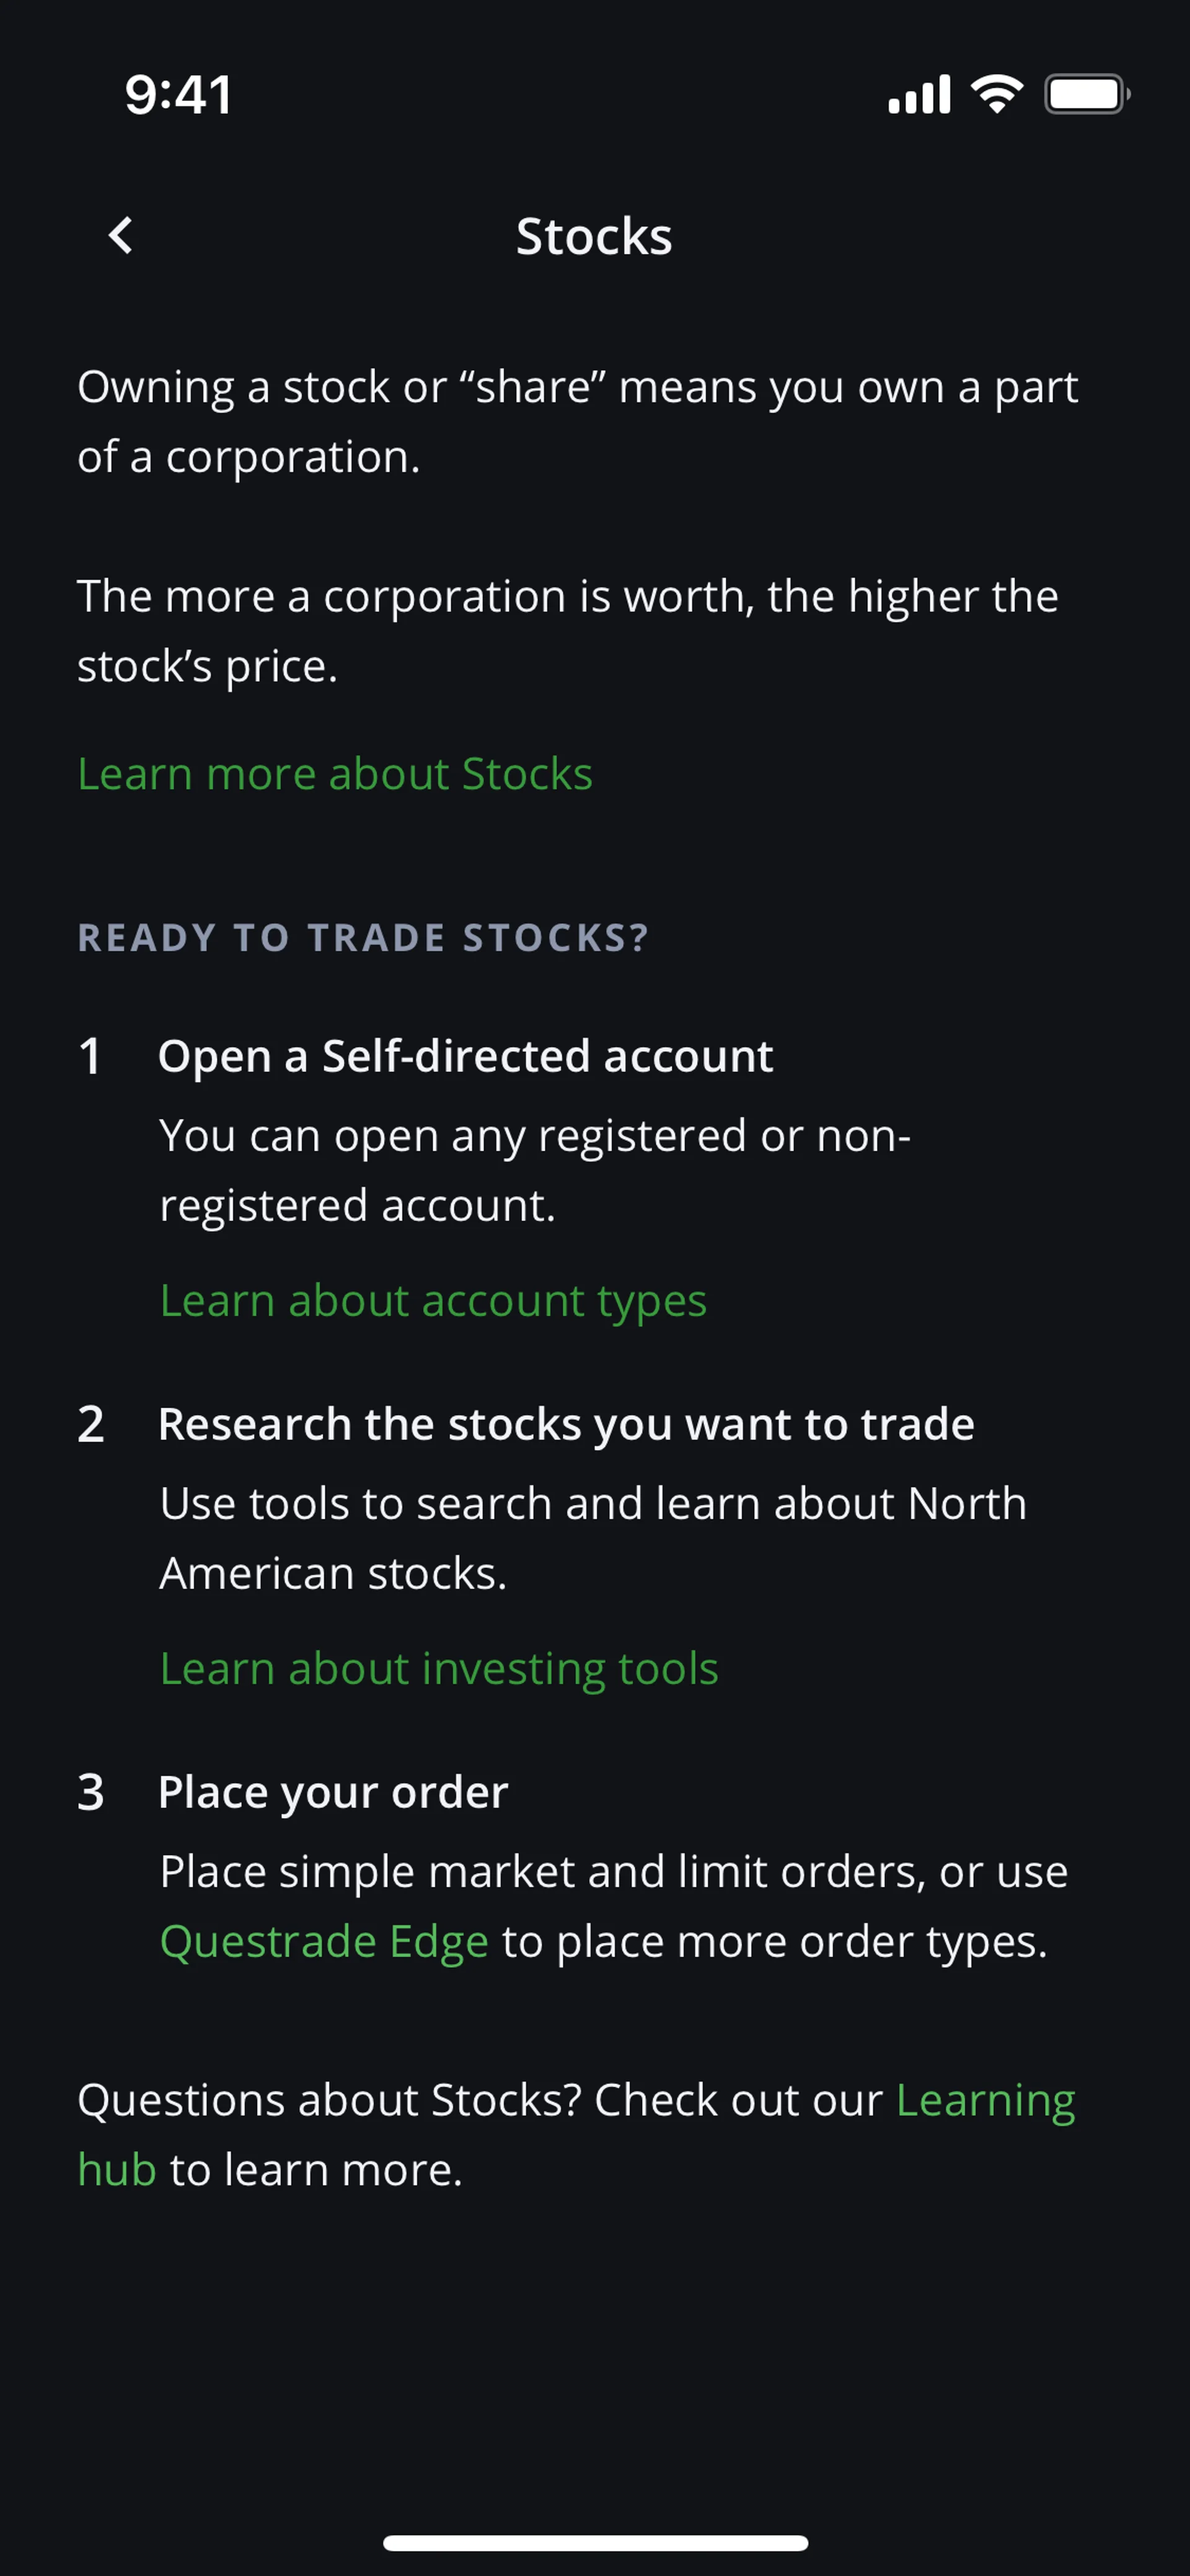1190x2576 pixels.
Task: Tap the Stocks page title
Action: pyautogui.click(x=594, y=237)
